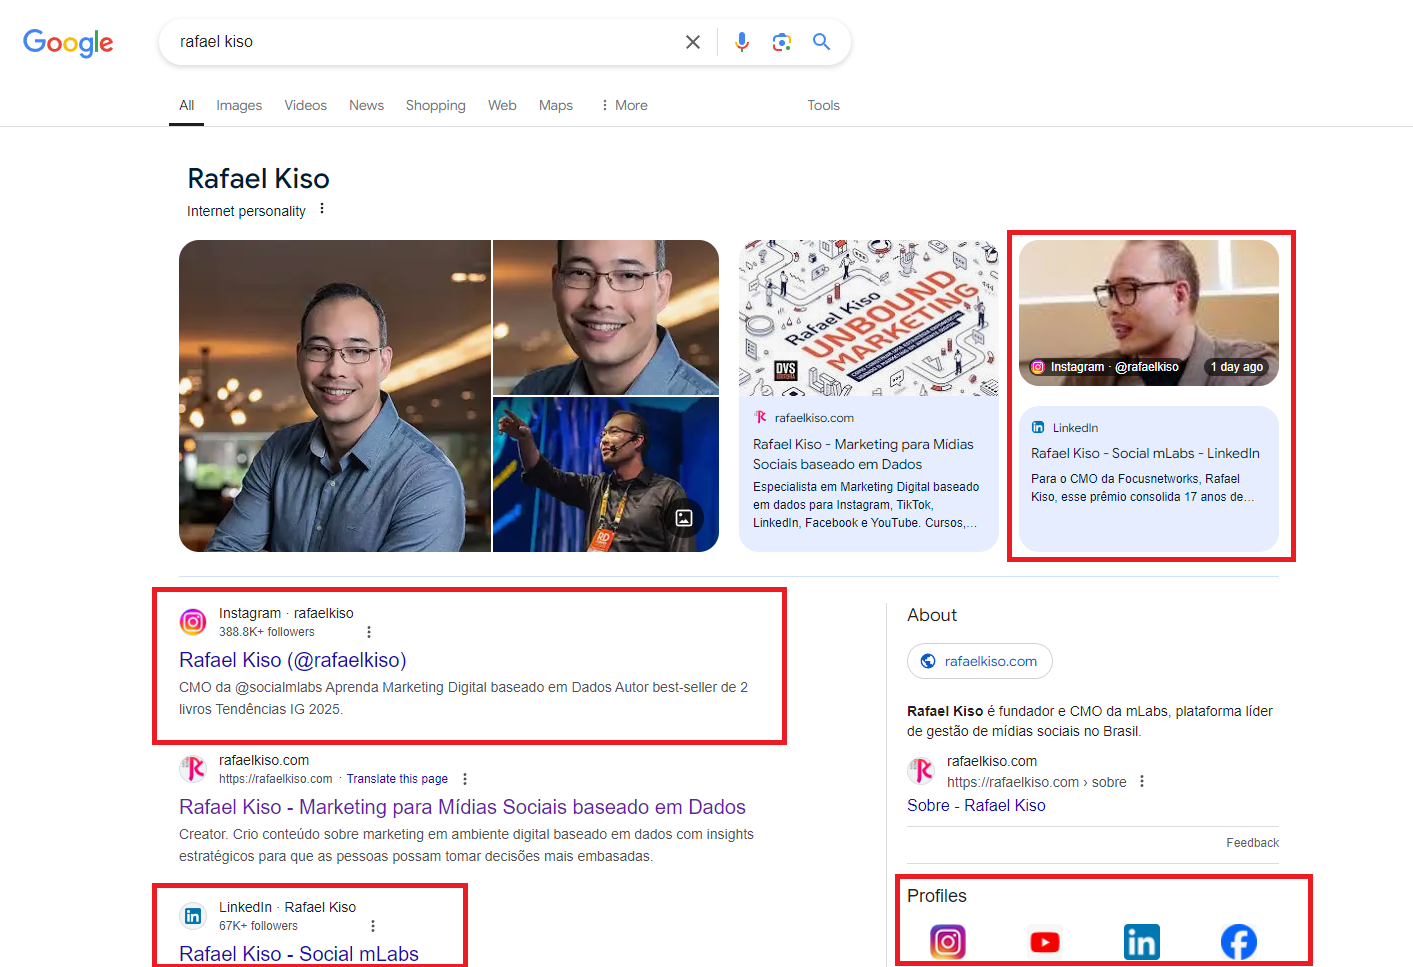Click Translate this page link
The width and height of the screenshot is (1413, 967).
[397, 779]
